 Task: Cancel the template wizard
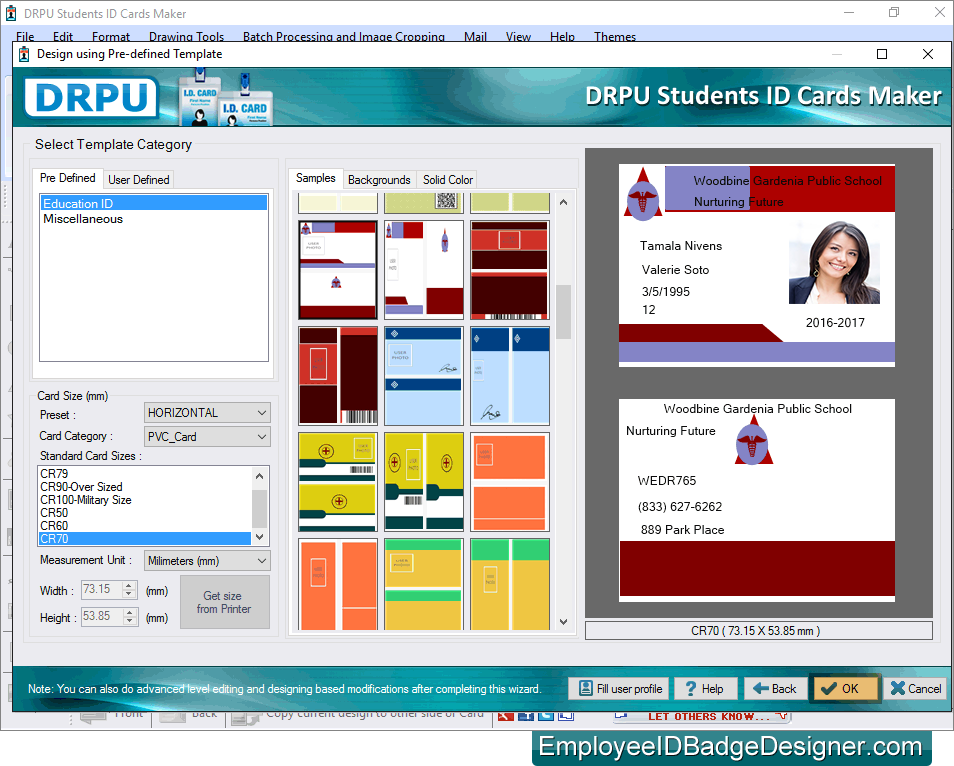[x=915, y=689]
